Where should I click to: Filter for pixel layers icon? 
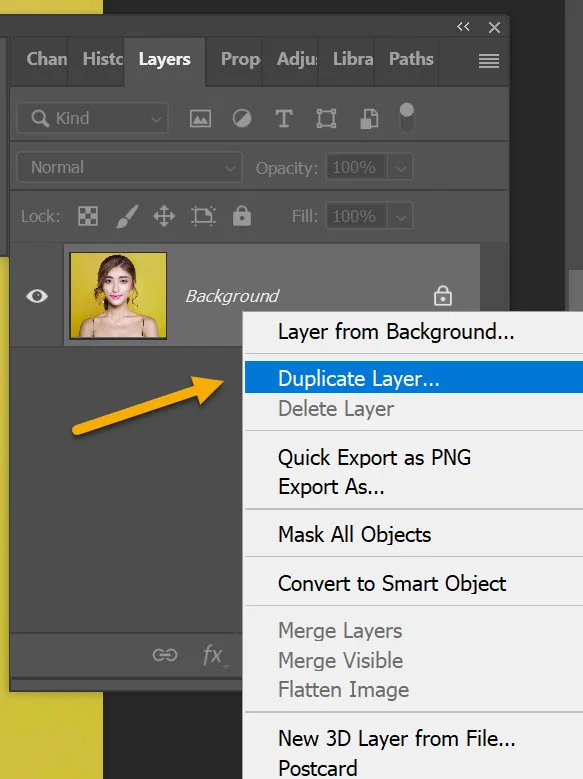[x=200, y=119]
